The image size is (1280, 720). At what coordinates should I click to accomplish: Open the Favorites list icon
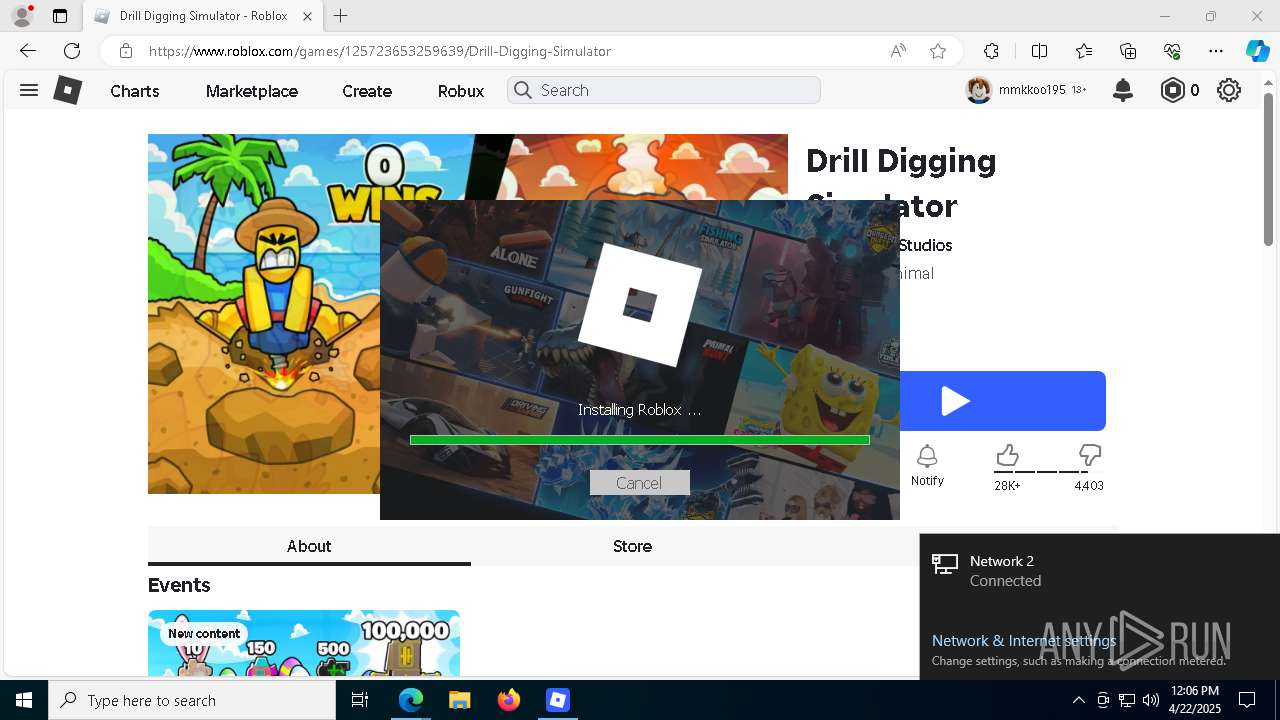coord(1084,51)
